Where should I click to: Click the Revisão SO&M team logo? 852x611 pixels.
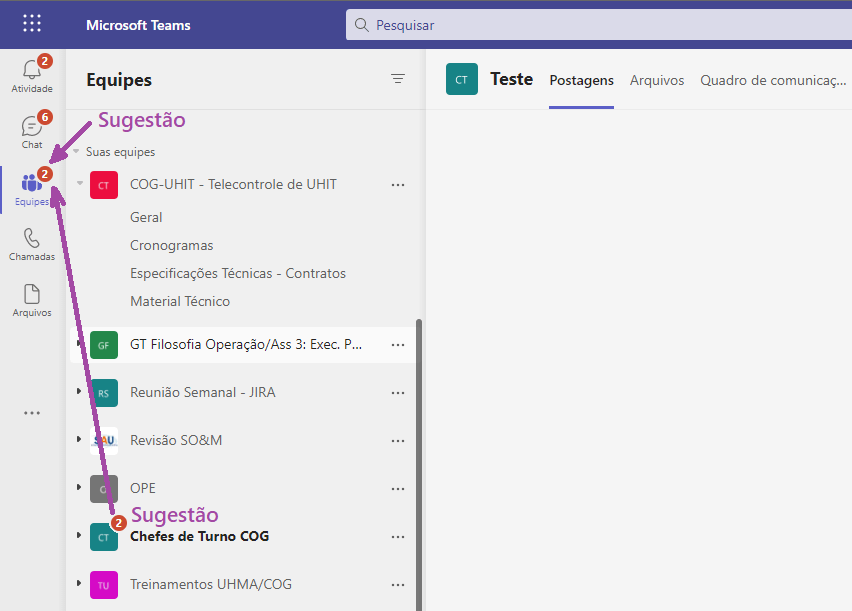pos(104,441)
